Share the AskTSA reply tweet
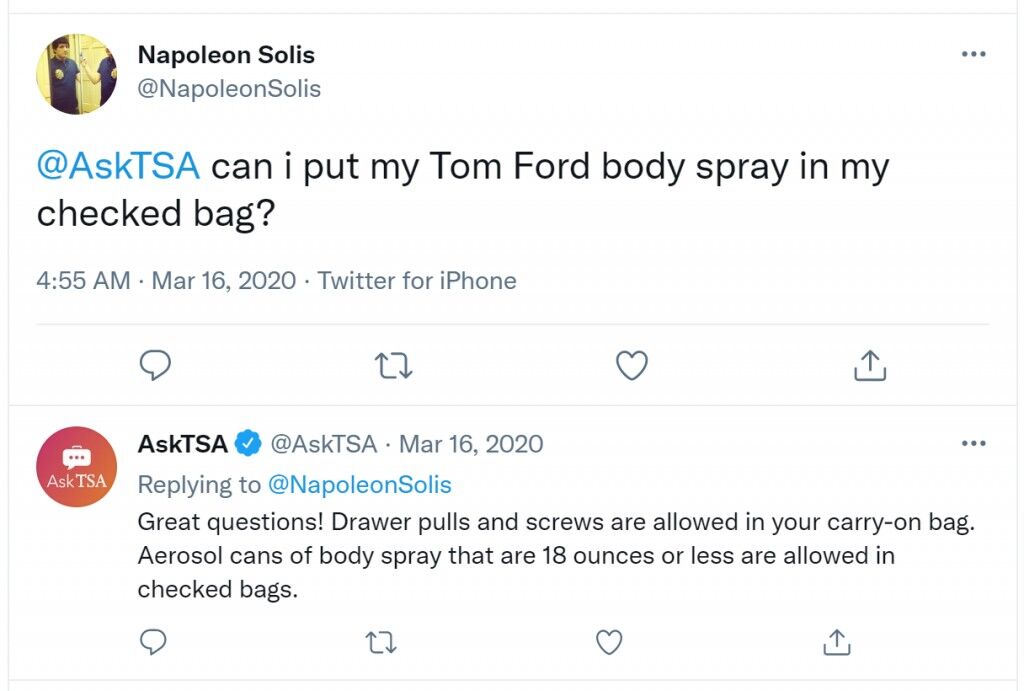1024x691 pixels. pyautogui.click(x=837, y=642)
